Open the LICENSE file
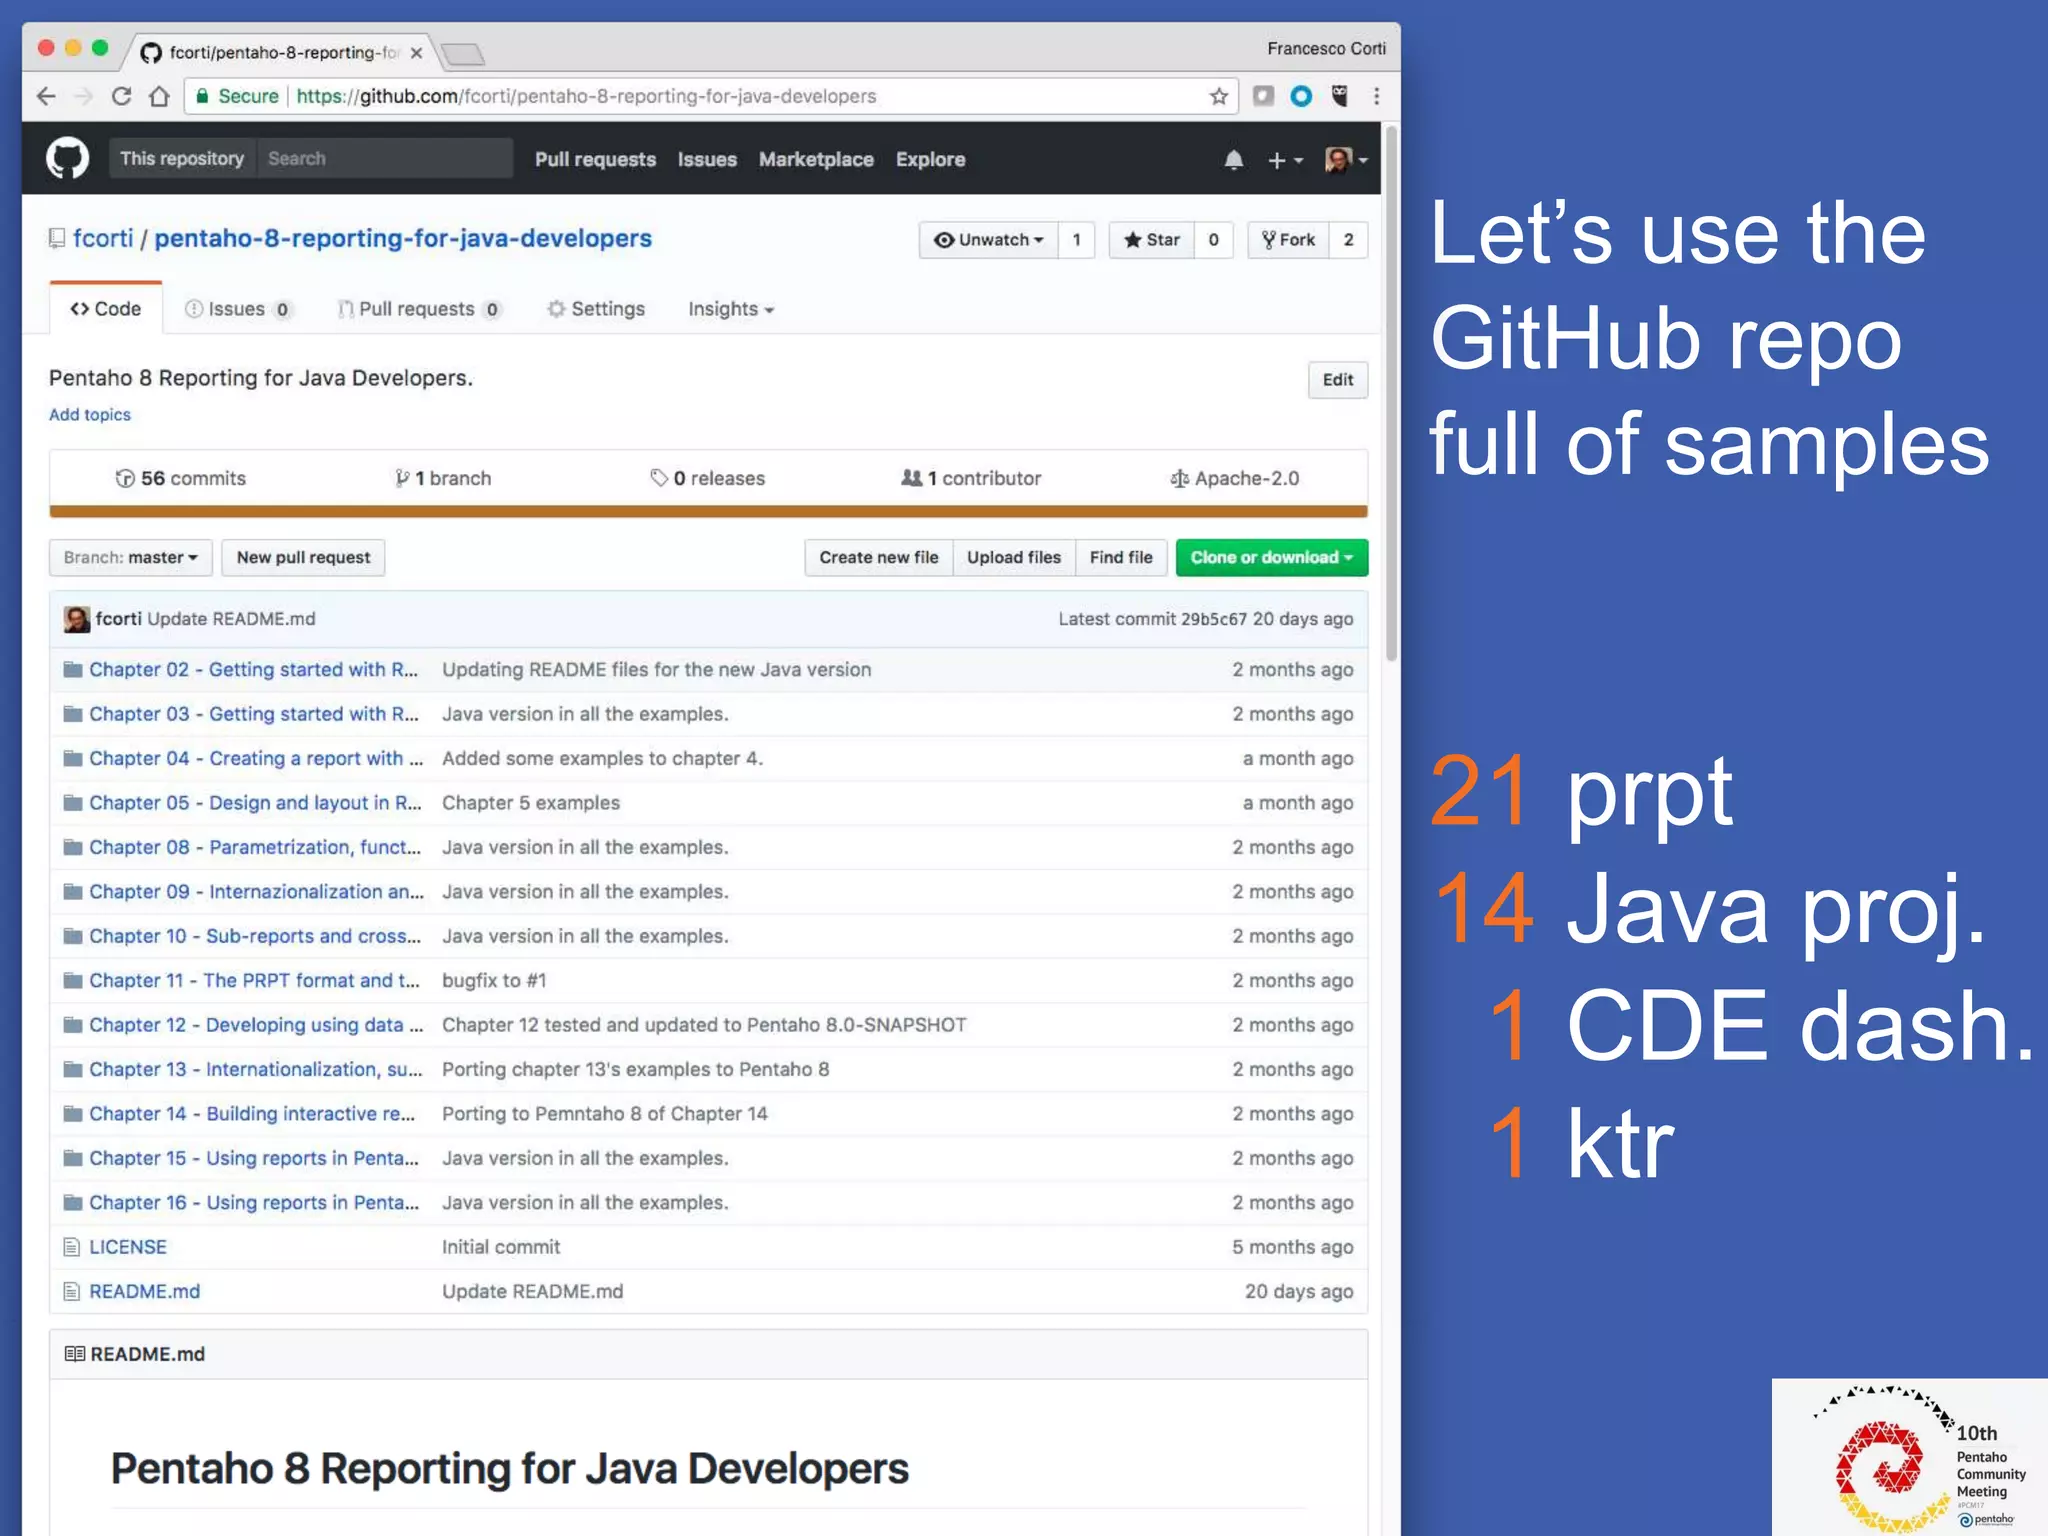This screenshot has height=1536, width=2048. [x=128, y=1247]
